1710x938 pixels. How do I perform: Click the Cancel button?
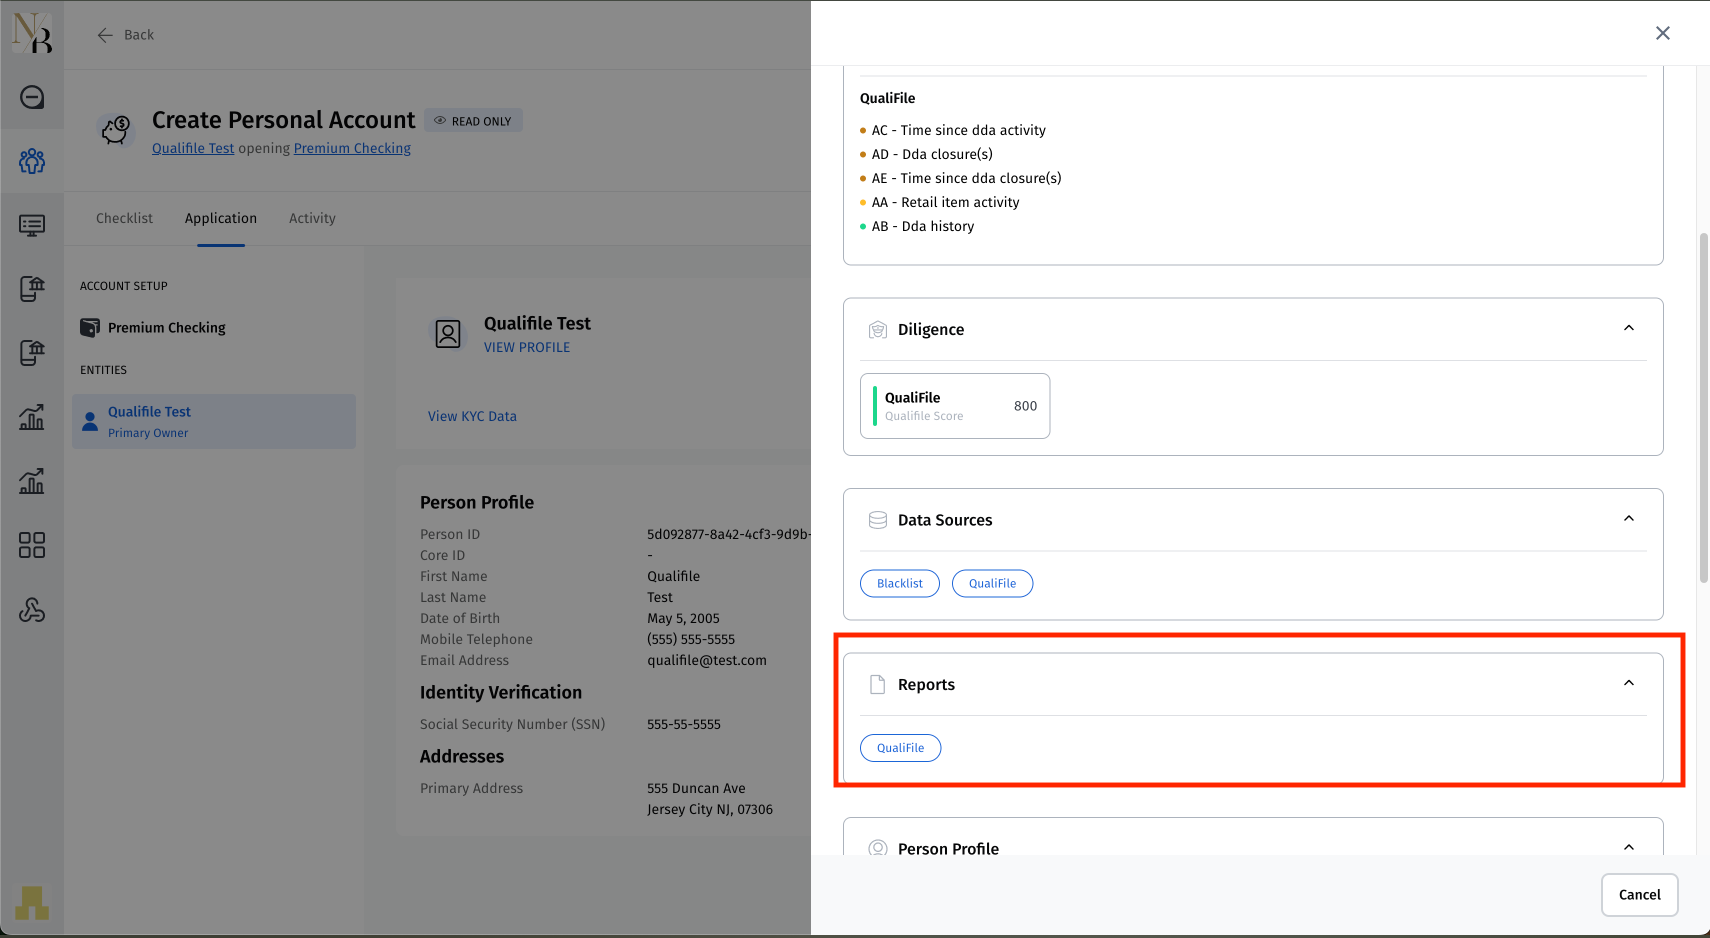click(x=1639, y=895)
